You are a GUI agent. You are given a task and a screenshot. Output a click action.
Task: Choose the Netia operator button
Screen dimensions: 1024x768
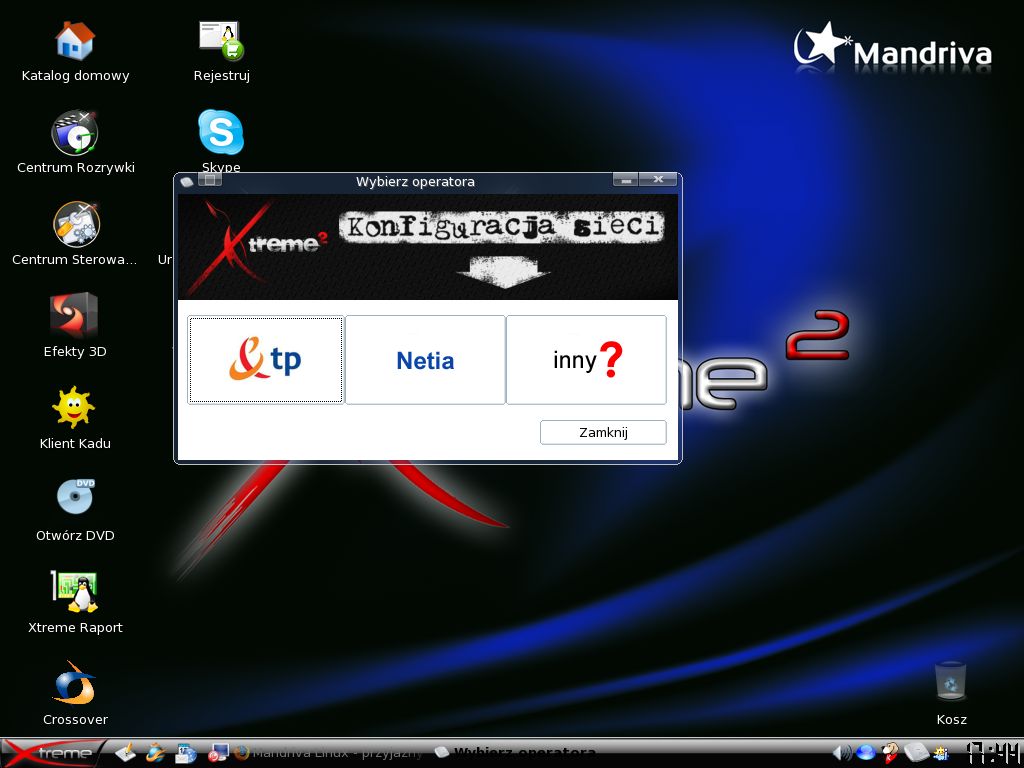pos(425,360)
